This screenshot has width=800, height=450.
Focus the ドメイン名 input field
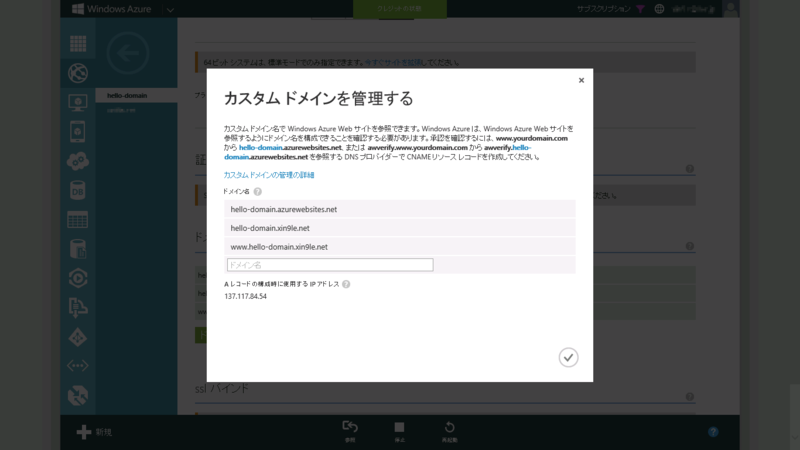(330, 265)
